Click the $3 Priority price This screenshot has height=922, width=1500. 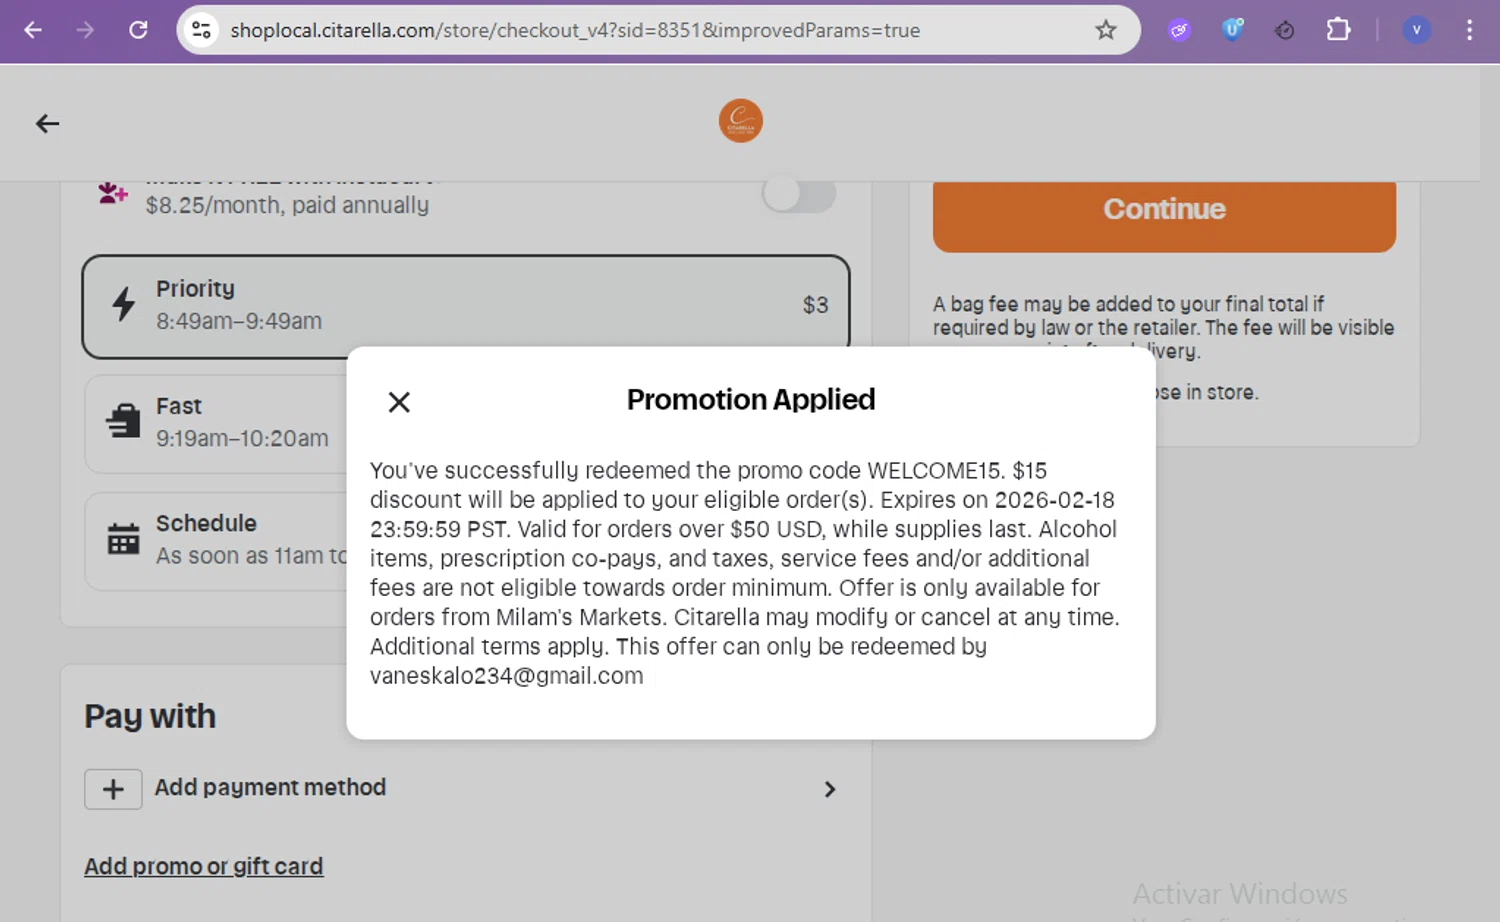pos(815,305)
